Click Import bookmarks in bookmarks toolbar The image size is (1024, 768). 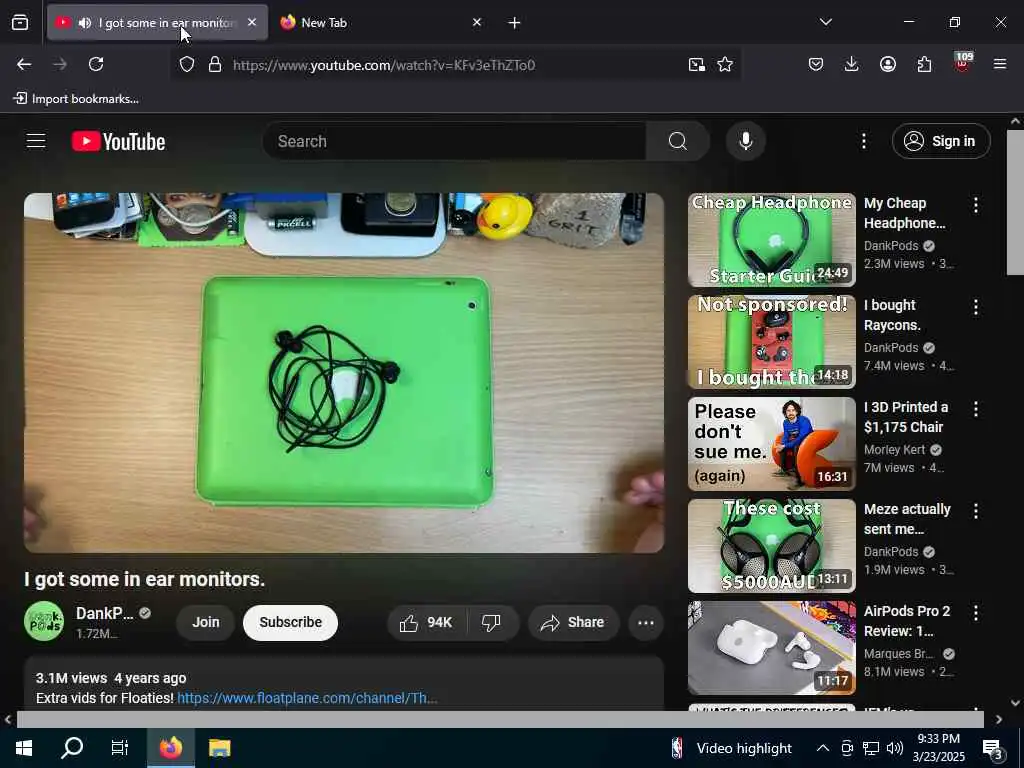coord(76,99)
